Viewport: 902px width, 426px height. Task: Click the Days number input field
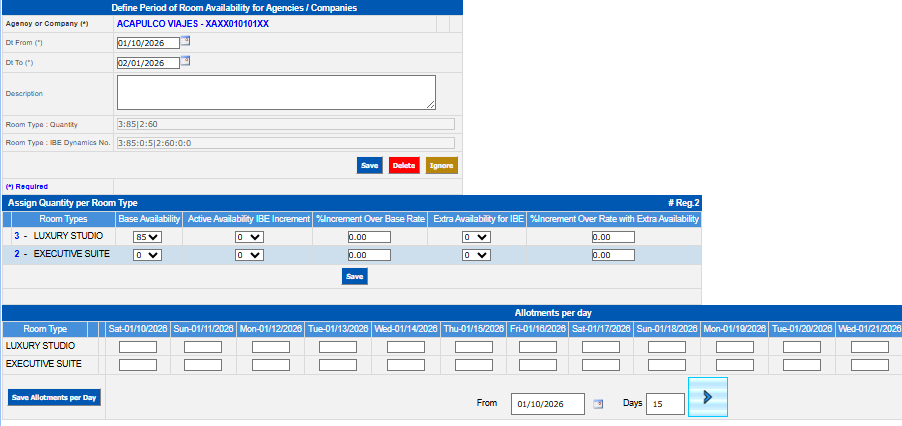pyautogui.click(x=665, y=404)
